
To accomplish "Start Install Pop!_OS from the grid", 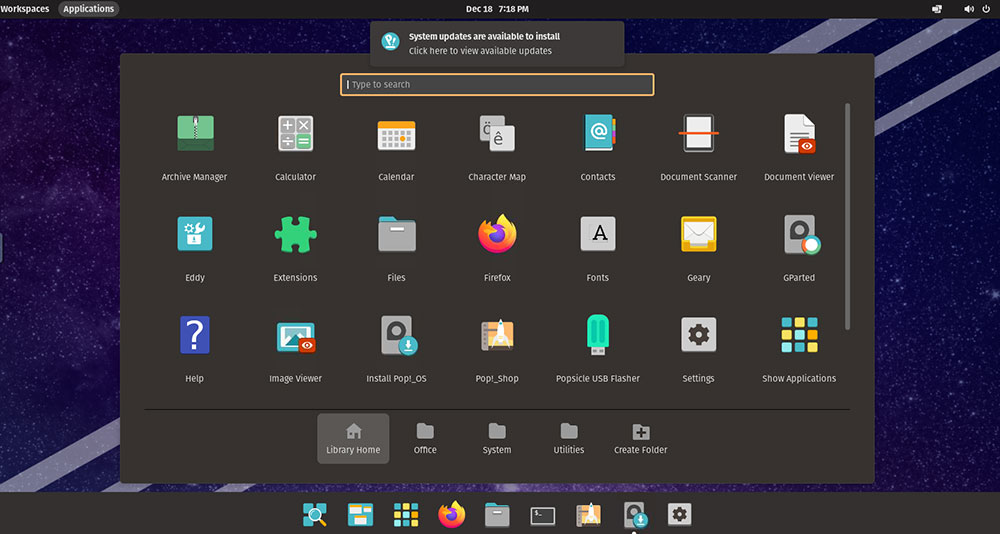I will coord(399,336).
